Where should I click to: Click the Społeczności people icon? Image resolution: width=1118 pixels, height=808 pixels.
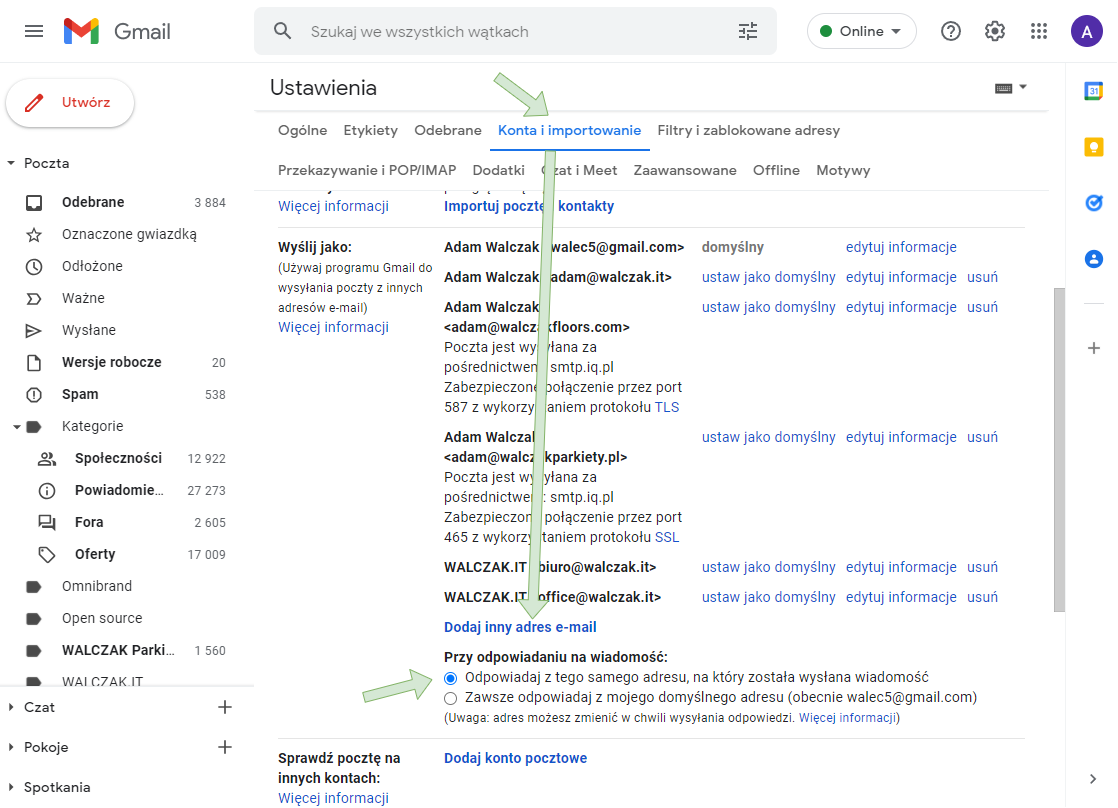47,459
